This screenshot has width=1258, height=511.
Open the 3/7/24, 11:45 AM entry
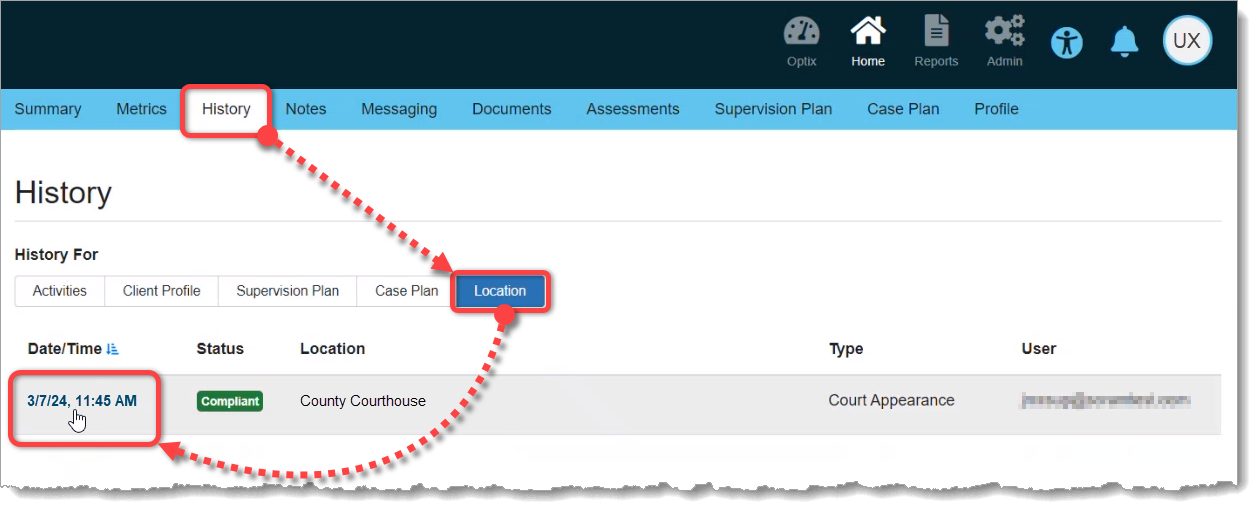[82, 401]
